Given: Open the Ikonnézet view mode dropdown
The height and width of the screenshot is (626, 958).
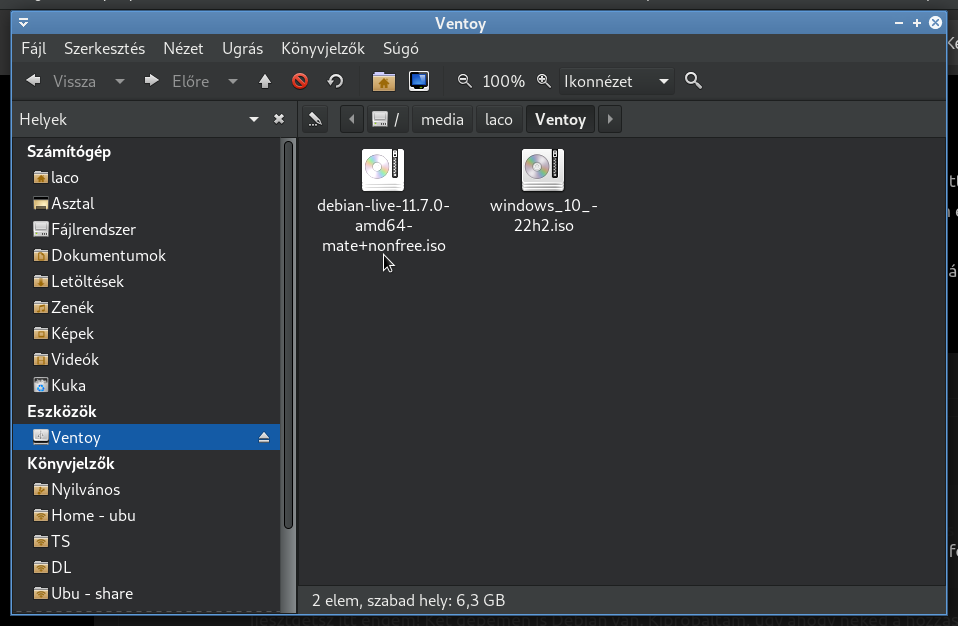Looking at the screenshot, I should pos(616,81).
